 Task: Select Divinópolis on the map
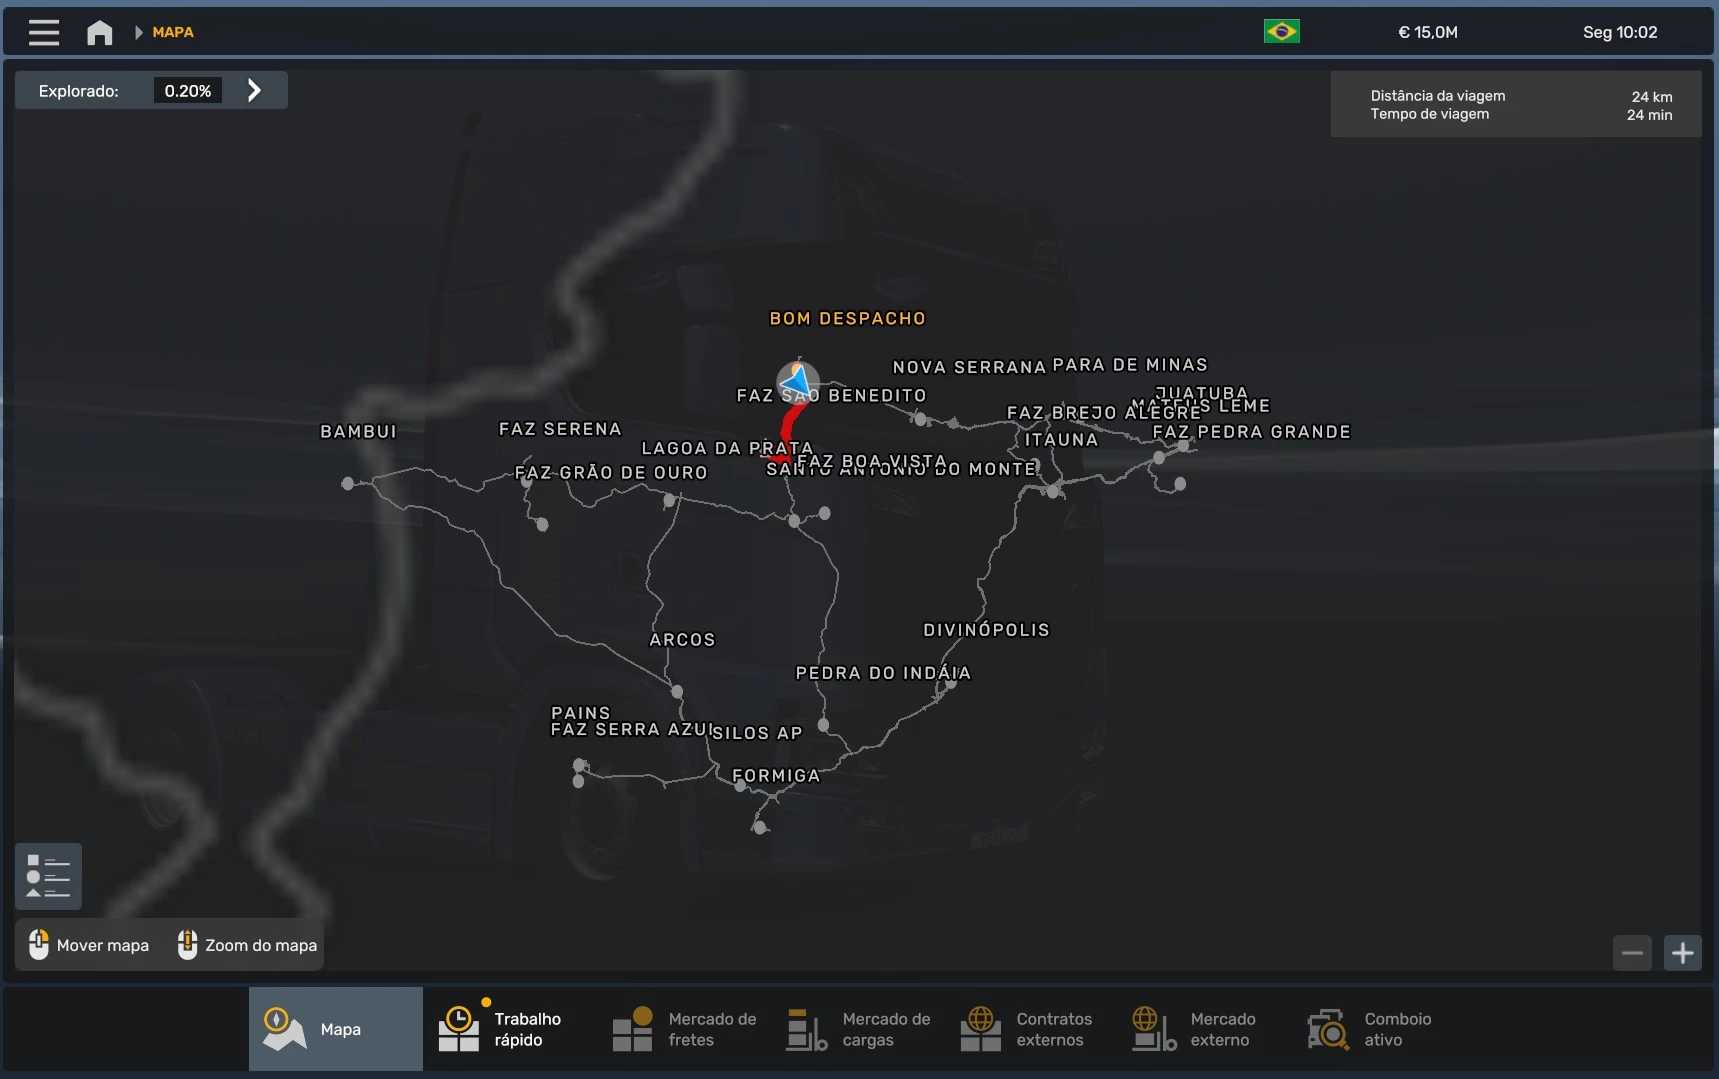coord(986,630)
